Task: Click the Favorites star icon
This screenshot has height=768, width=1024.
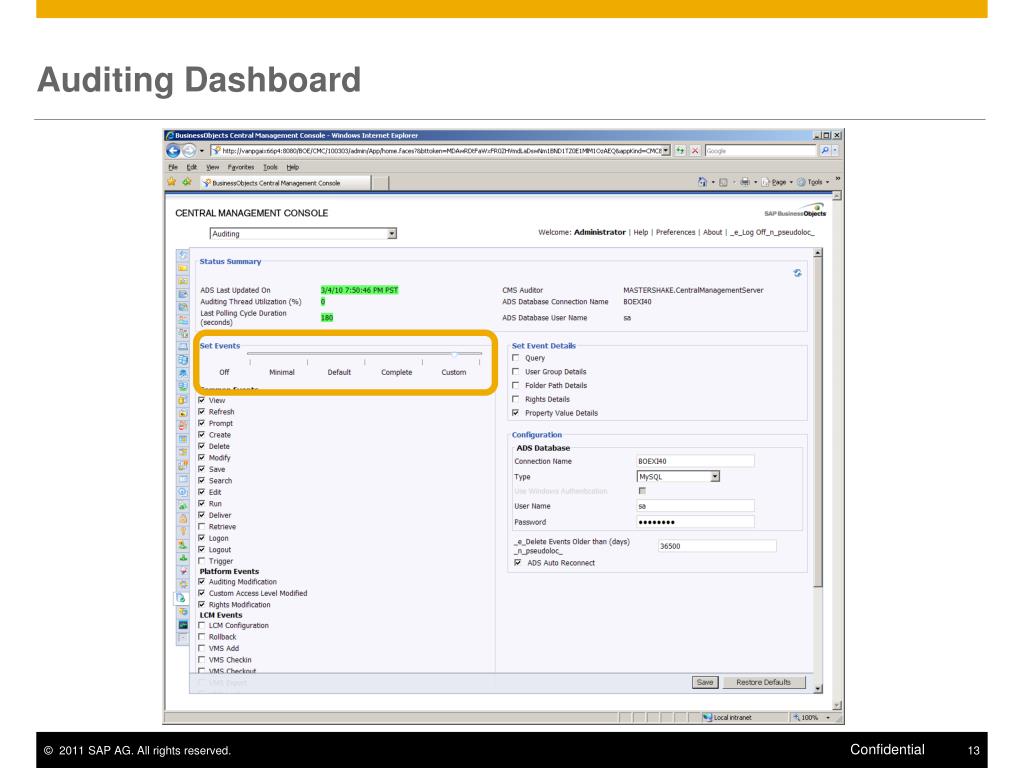Action: [x=172, y=182]
